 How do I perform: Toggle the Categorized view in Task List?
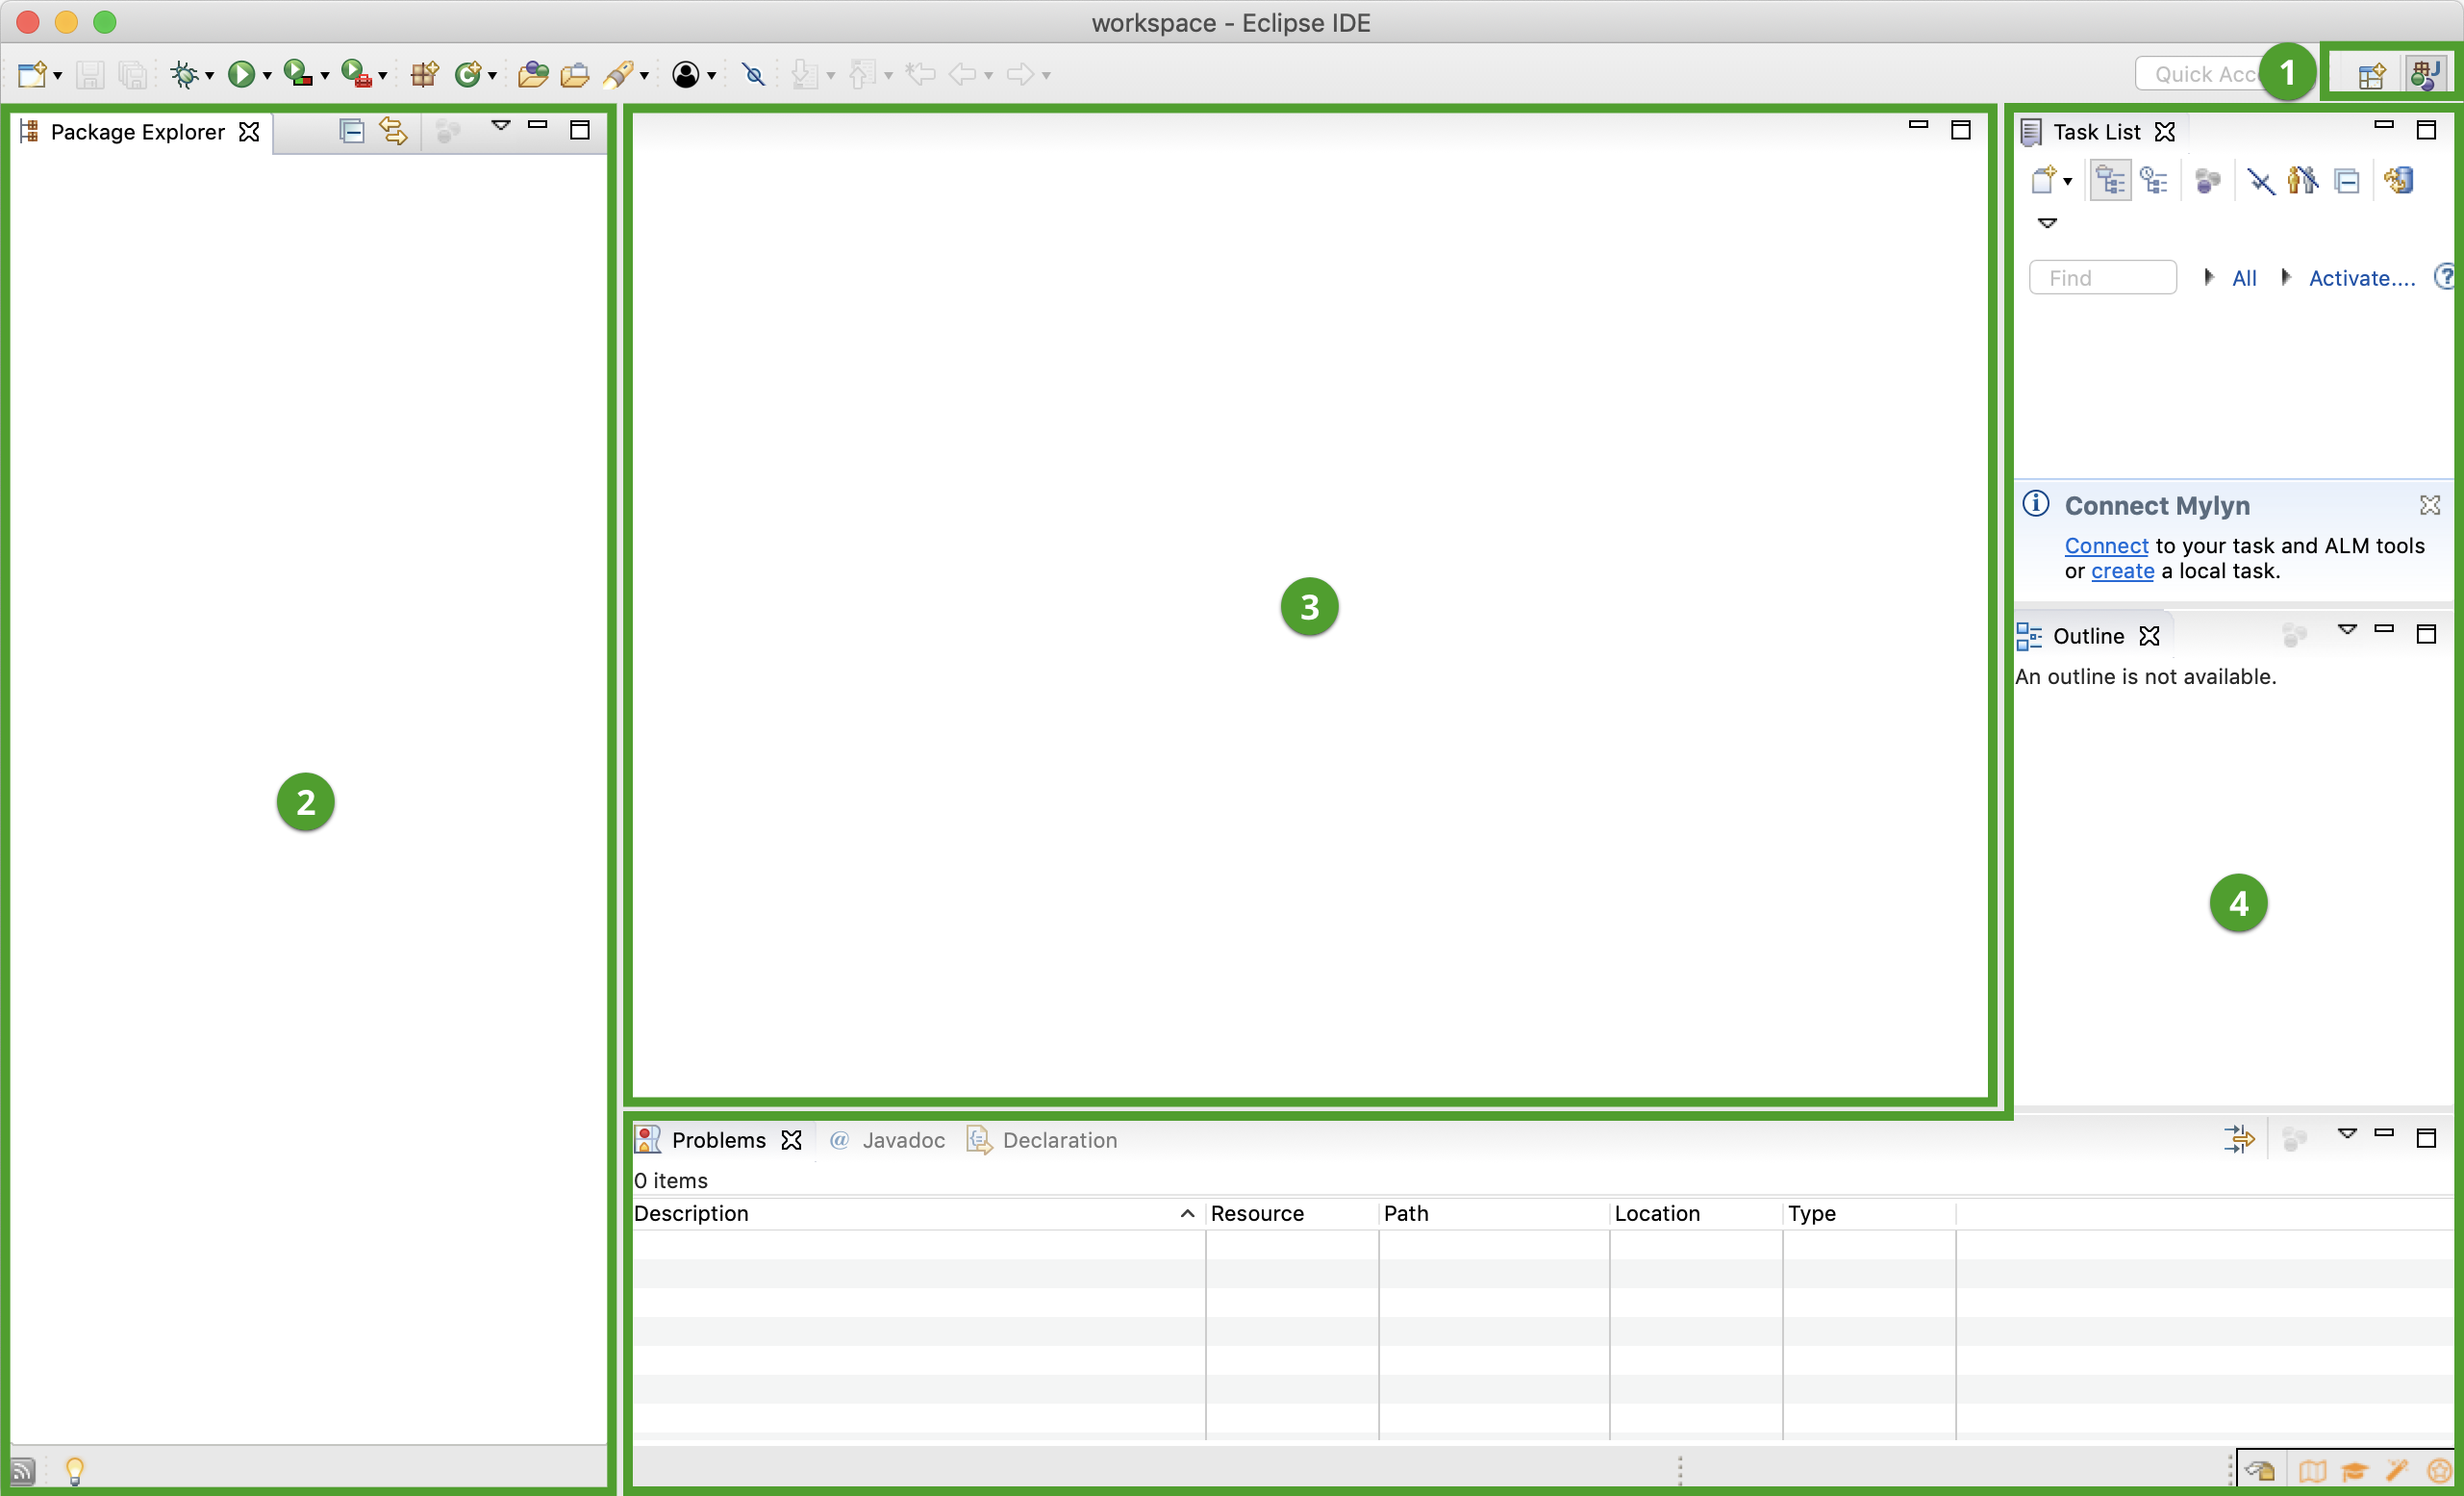coord(2110,181)
